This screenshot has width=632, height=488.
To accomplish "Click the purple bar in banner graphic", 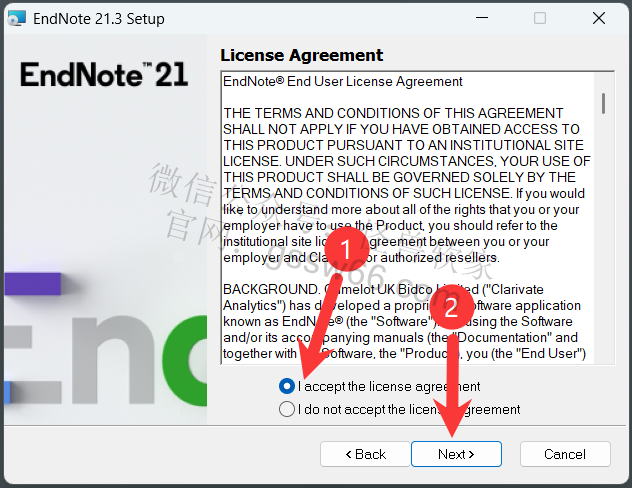I will click(33, 284).
